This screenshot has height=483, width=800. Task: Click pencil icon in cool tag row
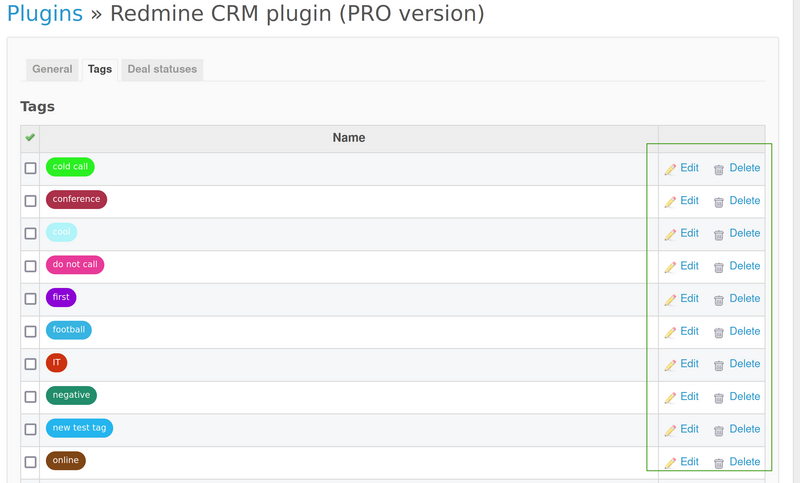(670, 234)
